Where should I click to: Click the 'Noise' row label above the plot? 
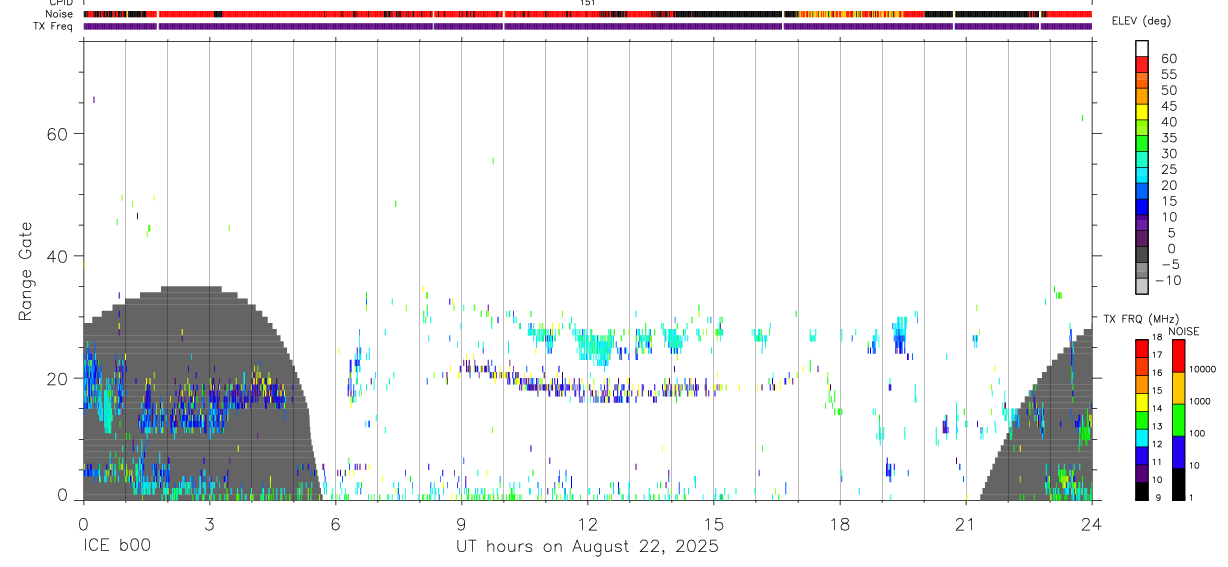pyautogui.click(x=60, y=14)
